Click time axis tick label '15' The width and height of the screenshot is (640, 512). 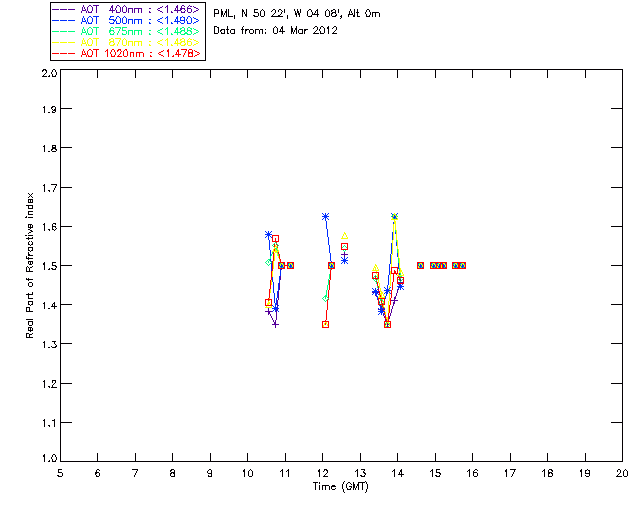(x=435, y=473)
